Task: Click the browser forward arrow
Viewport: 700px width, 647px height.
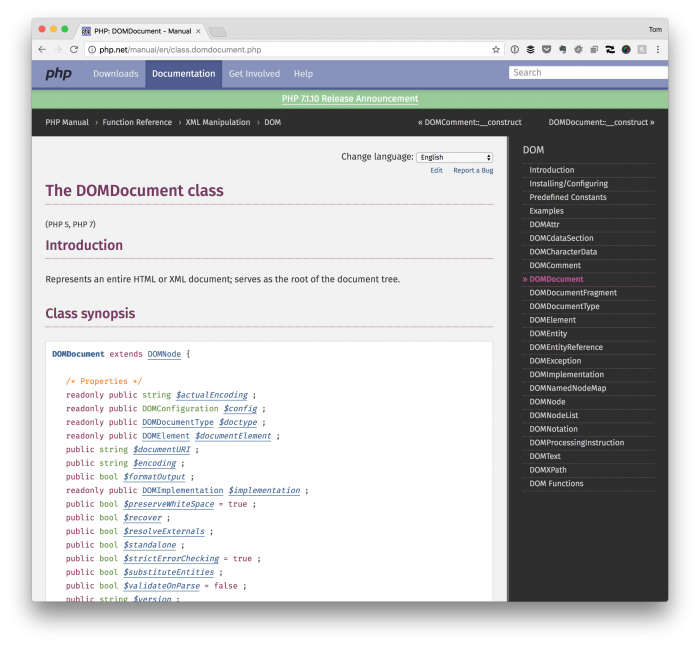Action: [58, 50]
